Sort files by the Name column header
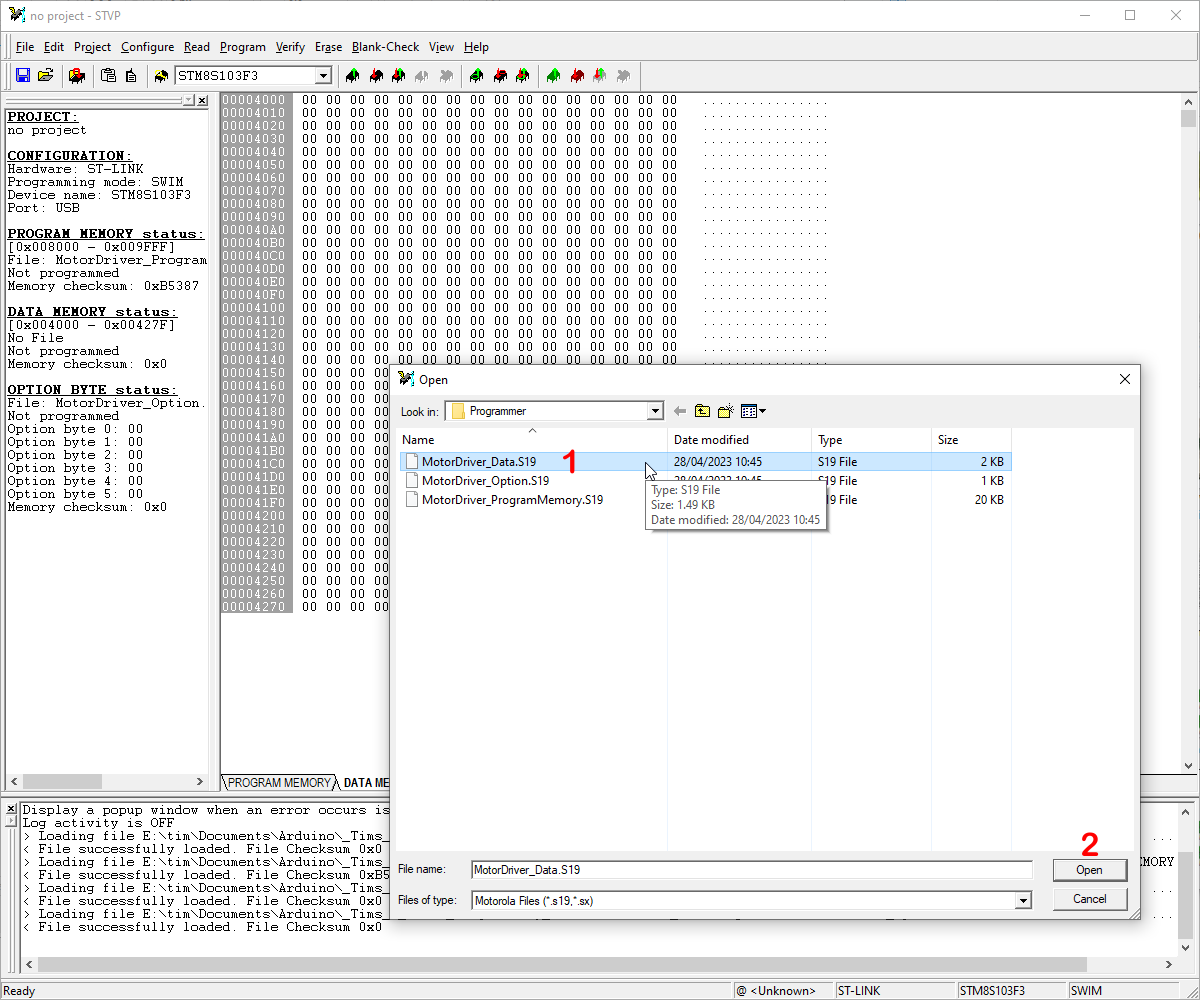 click(x=533, y=439)
